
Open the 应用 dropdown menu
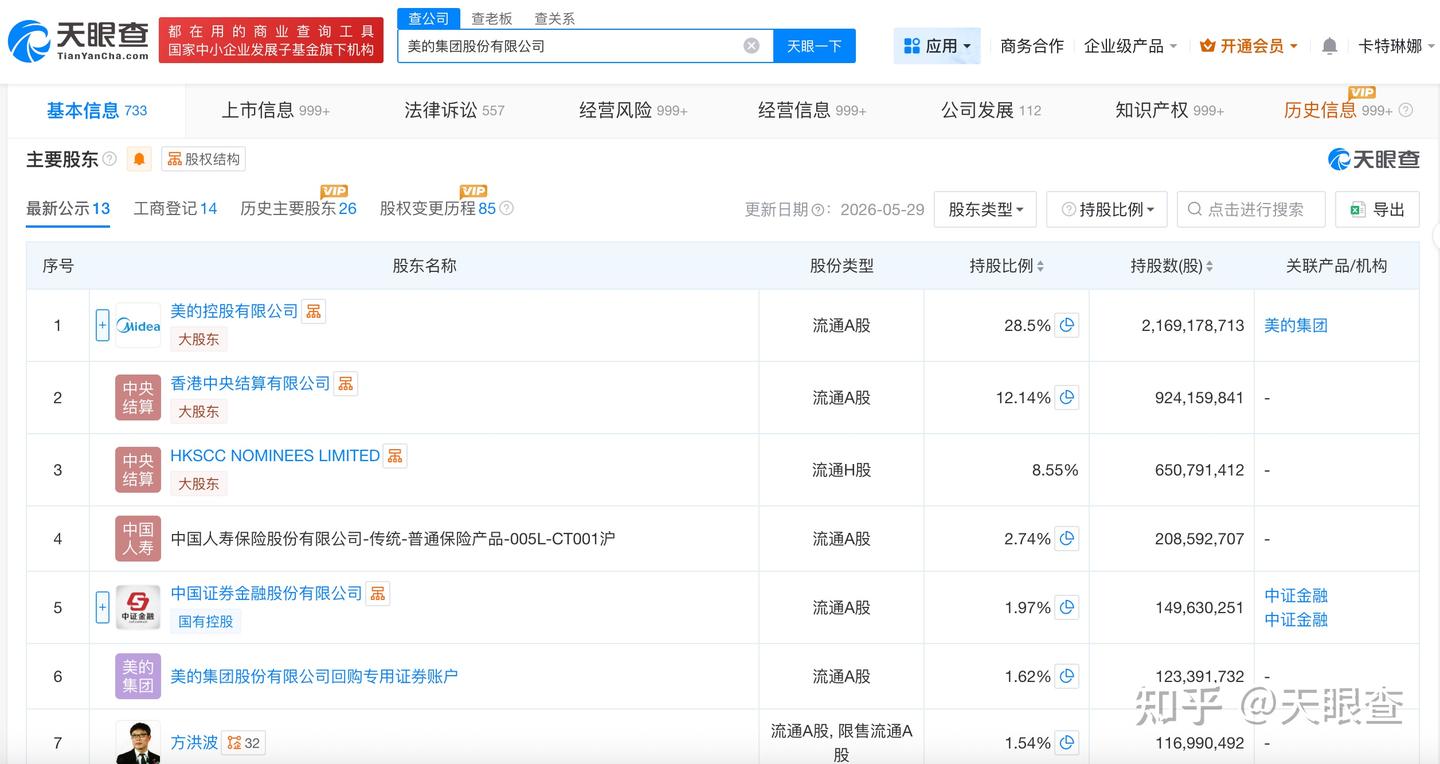tap(937, 46)
